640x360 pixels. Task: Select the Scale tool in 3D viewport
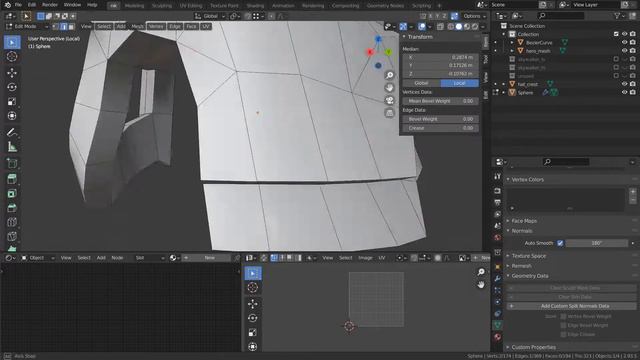(12, 101)
